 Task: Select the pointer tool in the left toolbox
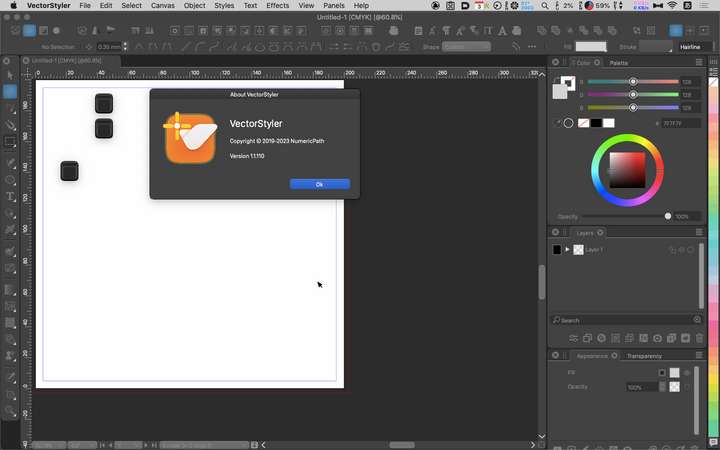point(10,75)
